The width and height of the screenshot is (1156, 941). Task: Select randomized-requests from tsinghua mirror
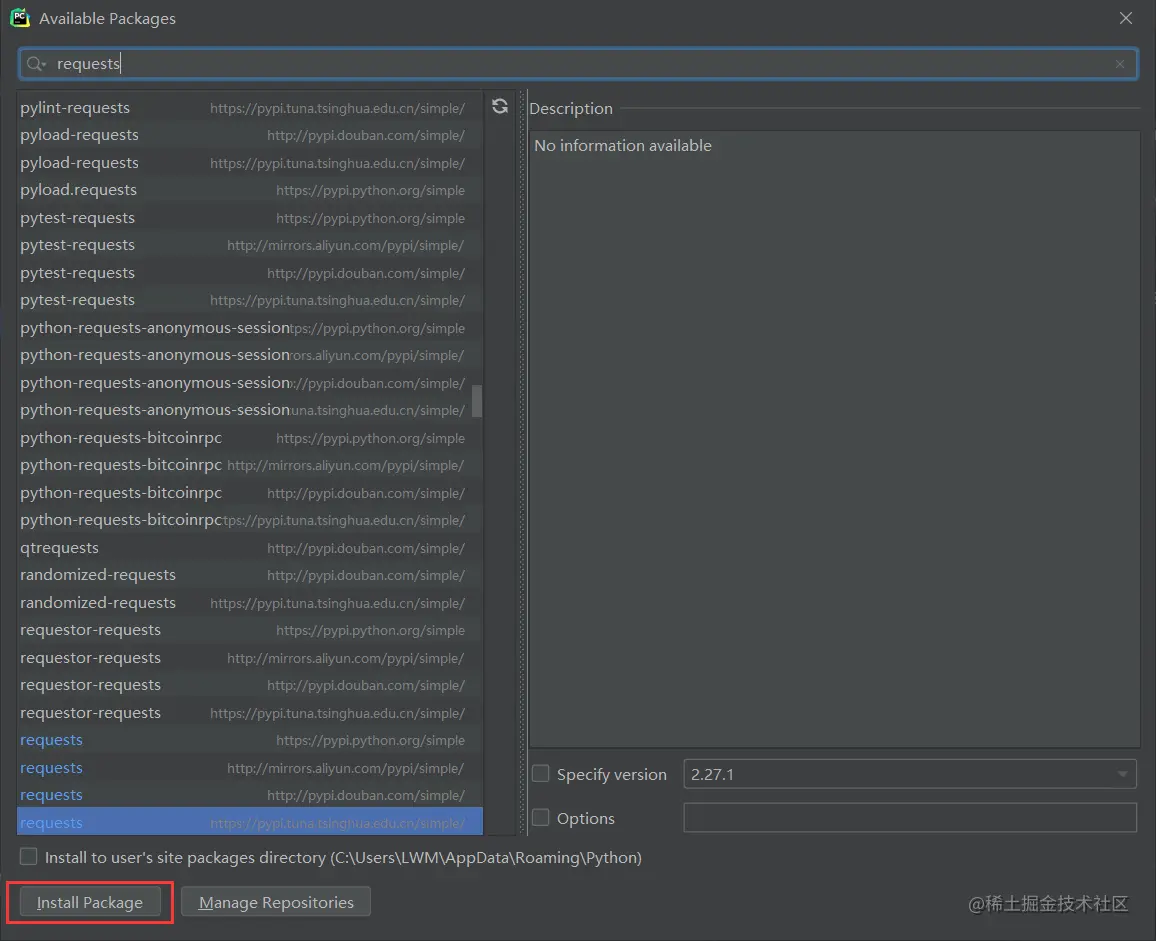pyautogui.click(x=250, y=603)
